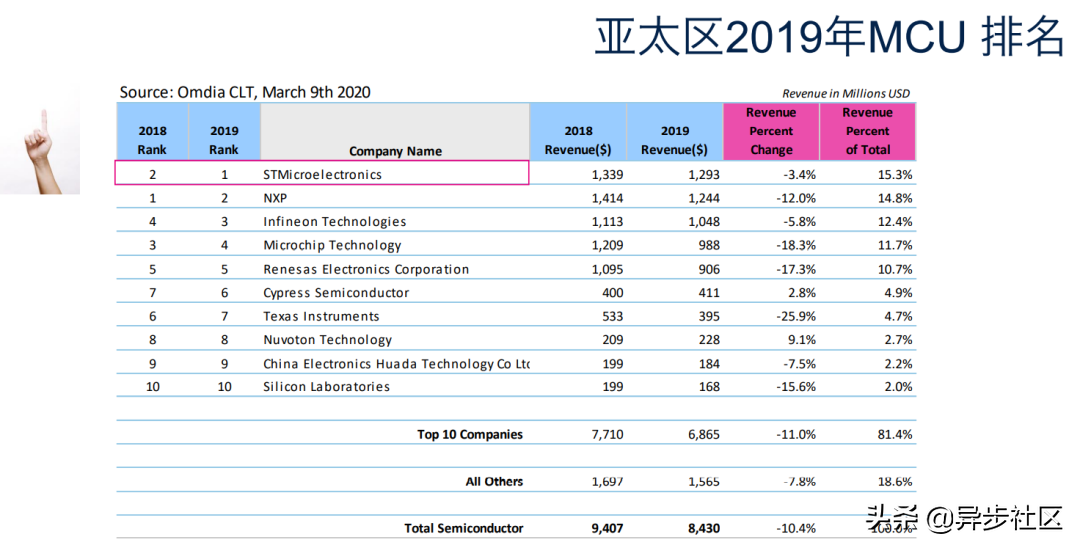Select the 15.3% percent of total
This screenshot has height=548, width=1080.
click(895, 175)
